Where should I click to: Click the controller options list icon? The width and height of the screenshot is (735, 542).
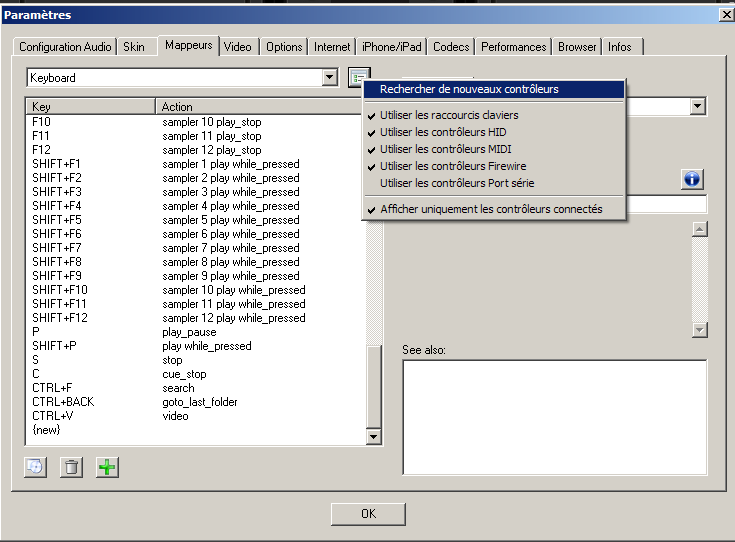(359, 78)
